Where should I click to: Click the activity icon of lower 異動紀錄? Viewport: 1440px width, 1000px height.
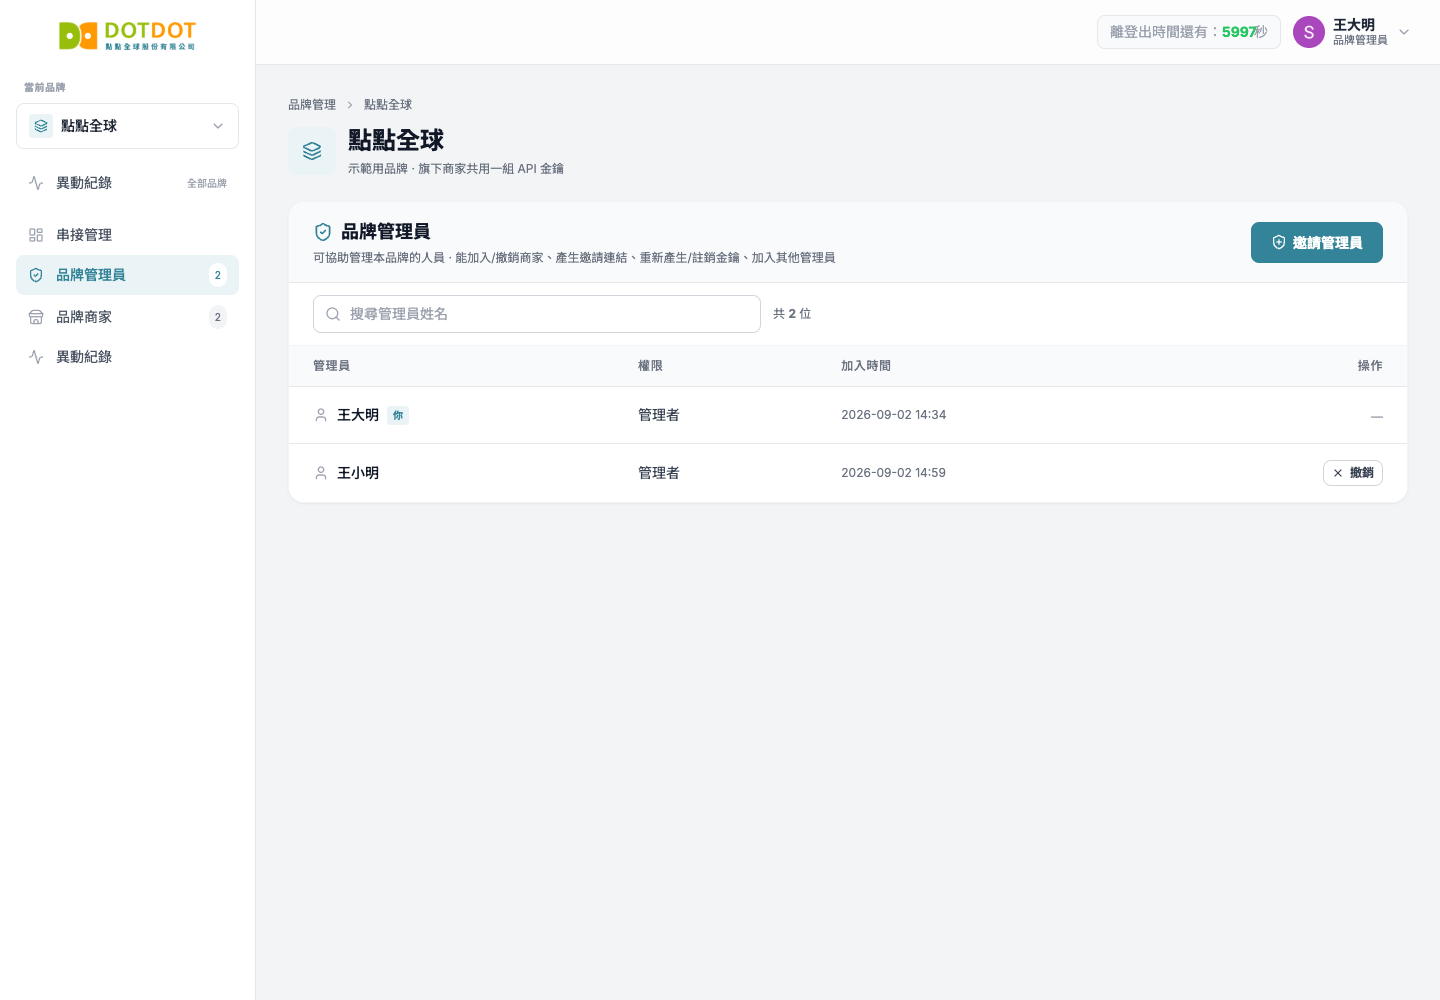pyautogui.click(x=36, y=357)
